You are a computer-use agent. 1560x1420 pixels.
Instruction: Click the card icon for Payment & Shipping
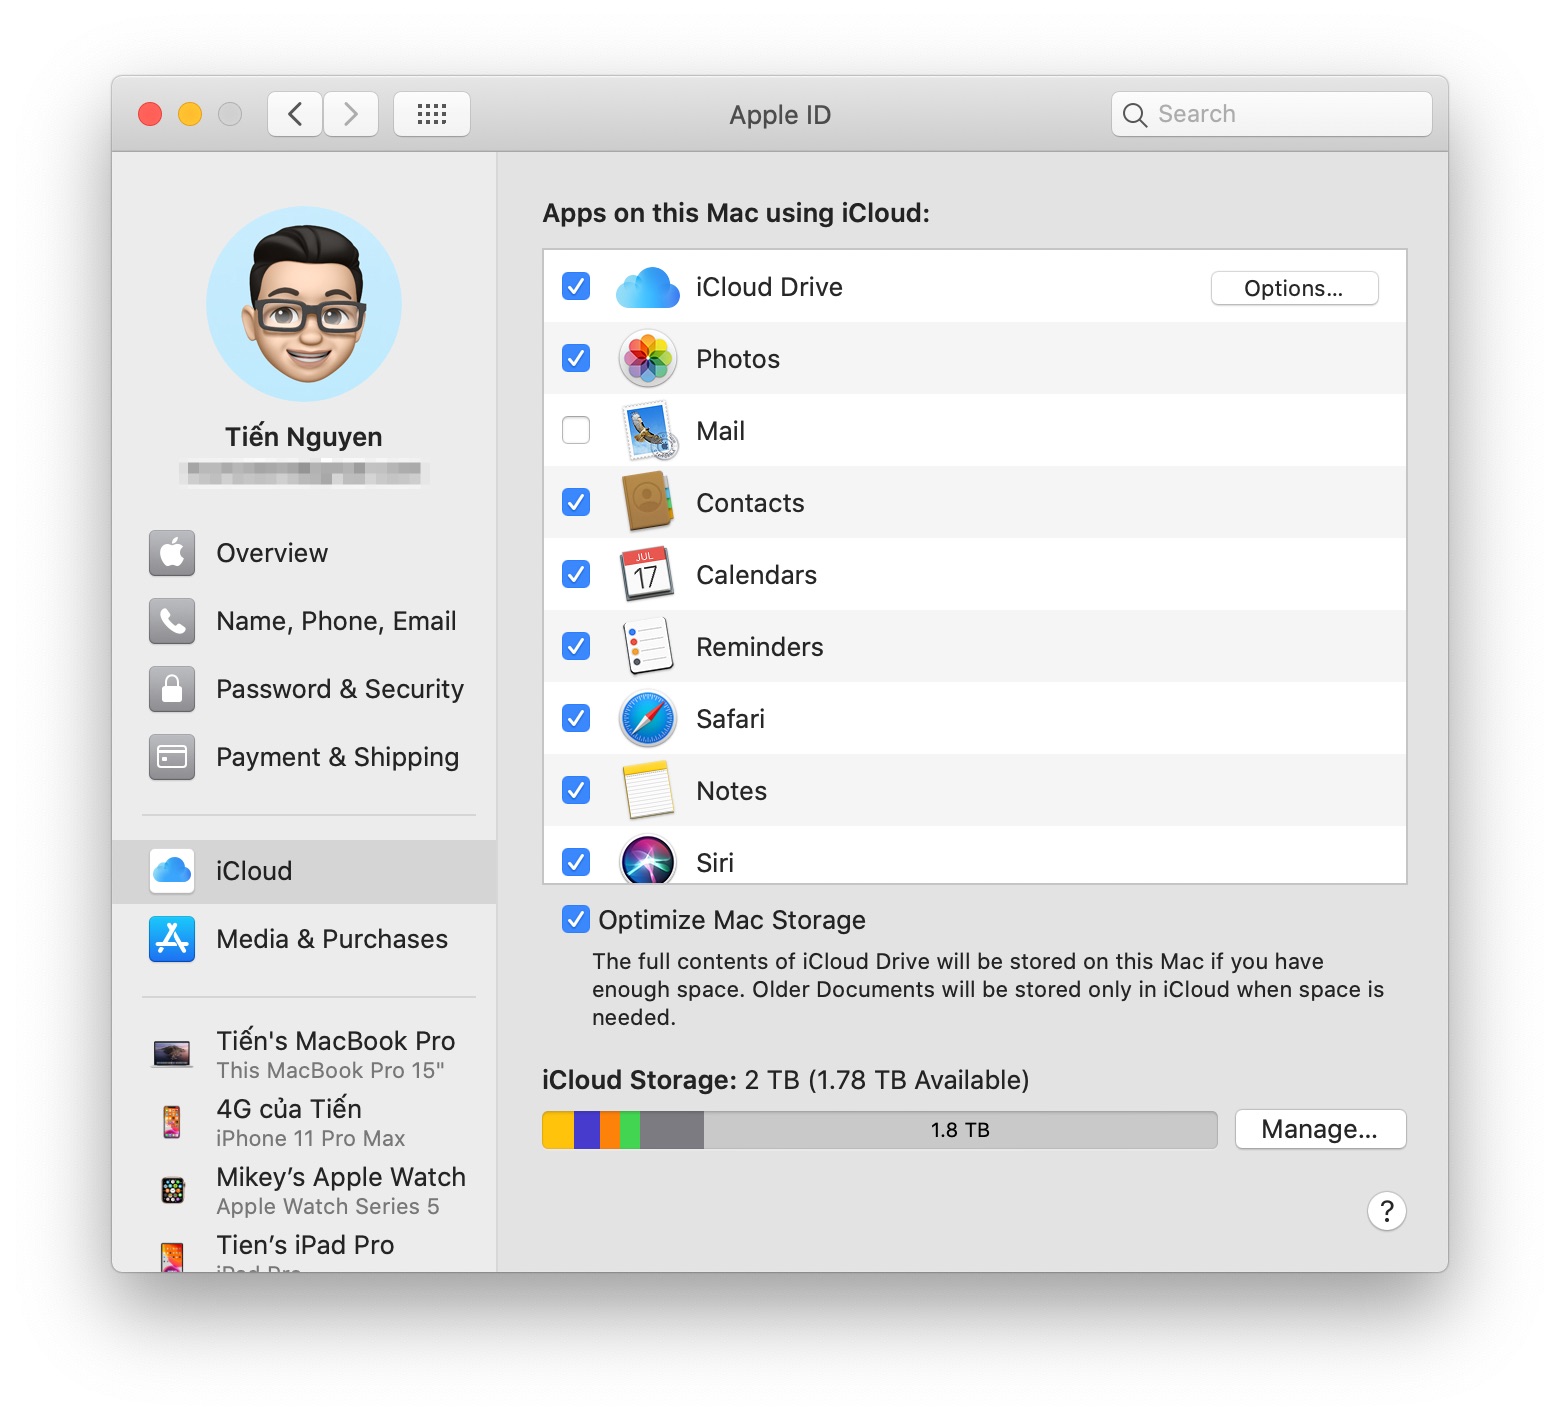coord(172,757)
